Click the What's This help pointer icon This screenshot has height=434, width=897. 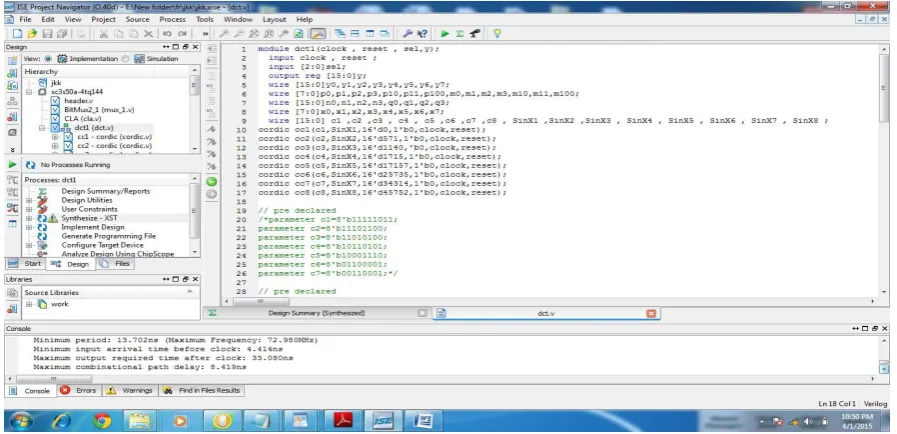pyautogui.click(x=422, y=34)
